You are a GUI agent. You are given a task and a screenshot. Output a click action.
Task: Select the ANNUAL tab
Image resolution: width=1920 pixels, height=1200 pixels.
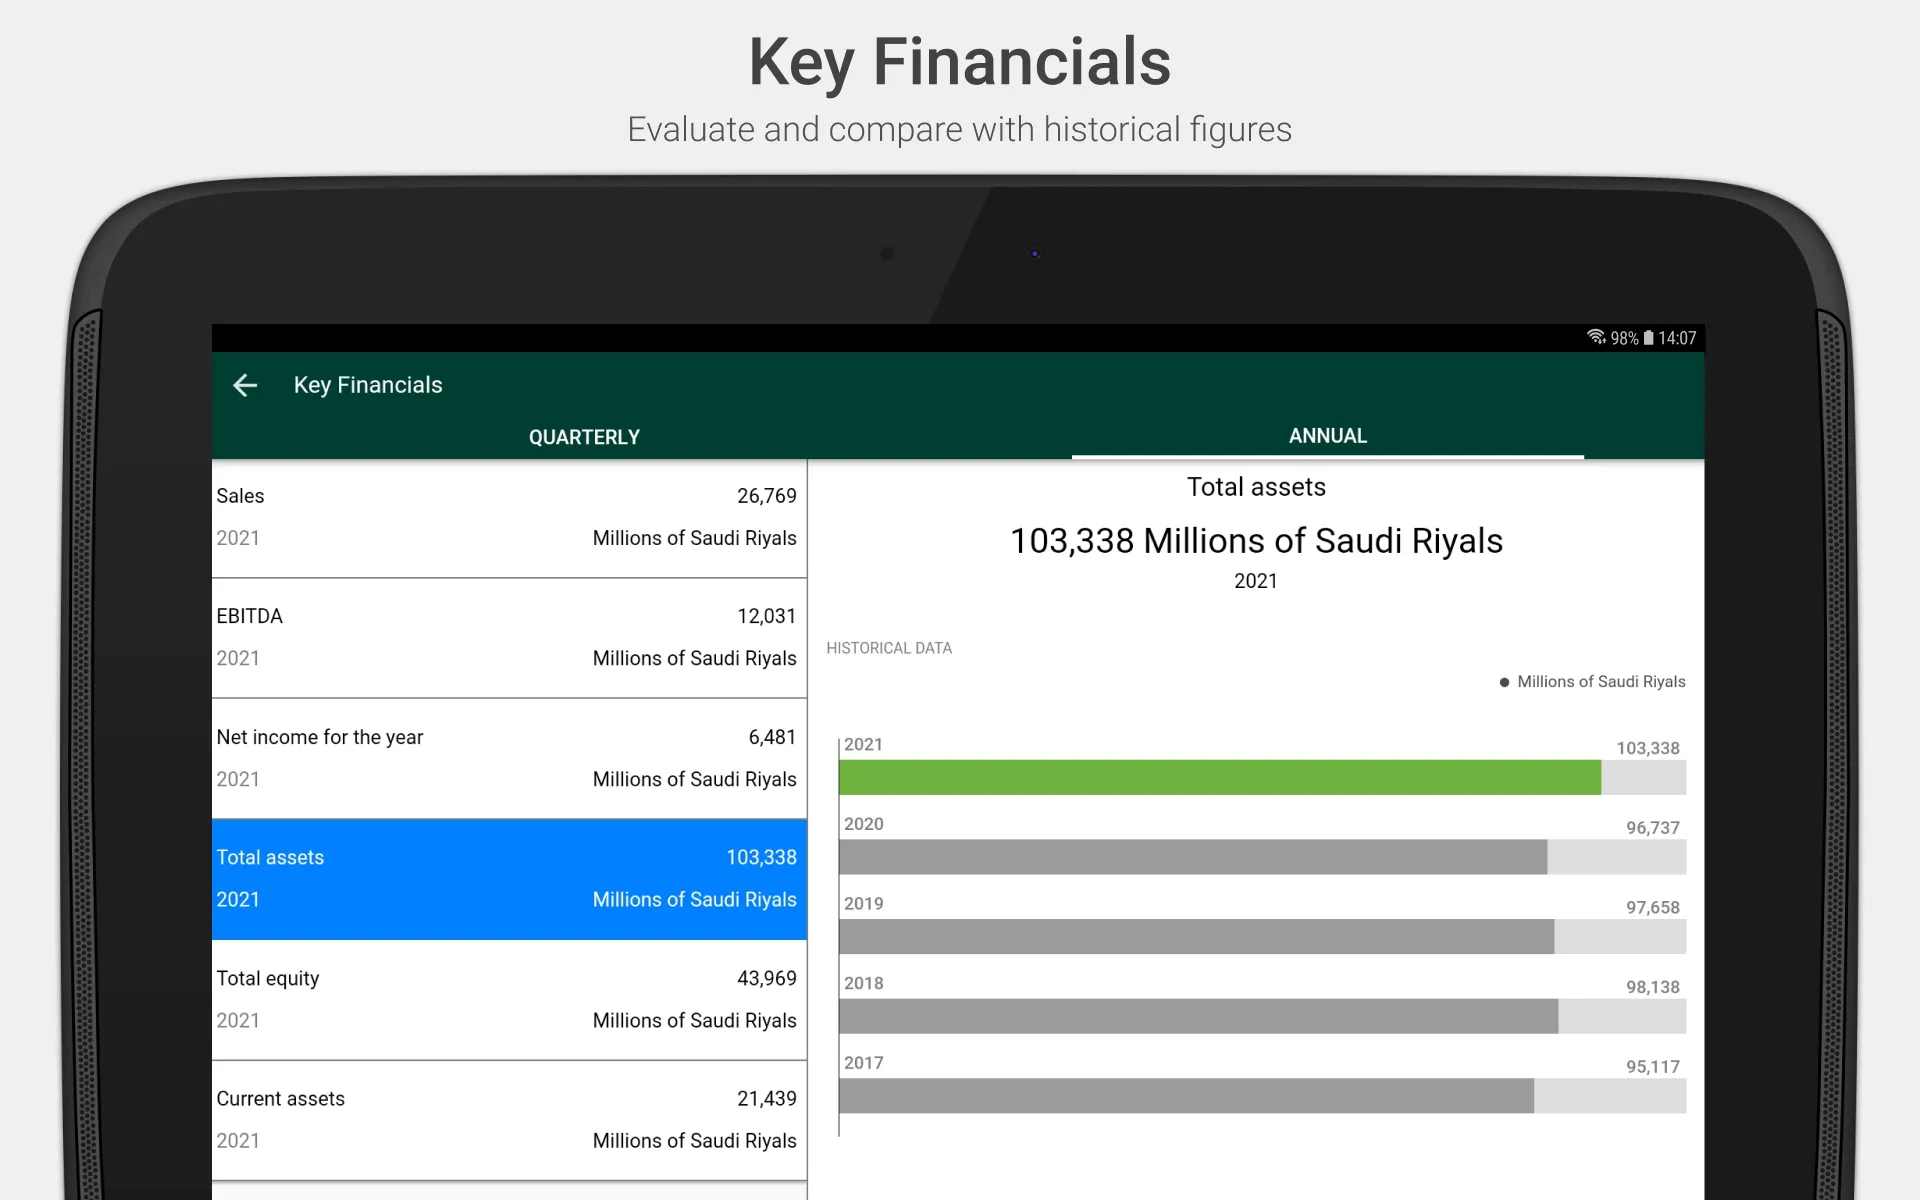click(1327, 436)
